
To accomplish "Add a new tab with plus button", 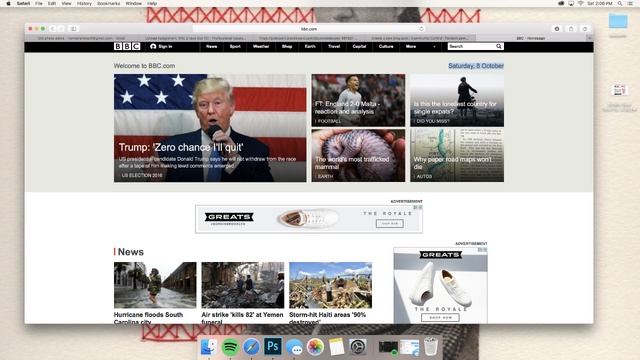I will pyautogui.click(x=590, y=38).
